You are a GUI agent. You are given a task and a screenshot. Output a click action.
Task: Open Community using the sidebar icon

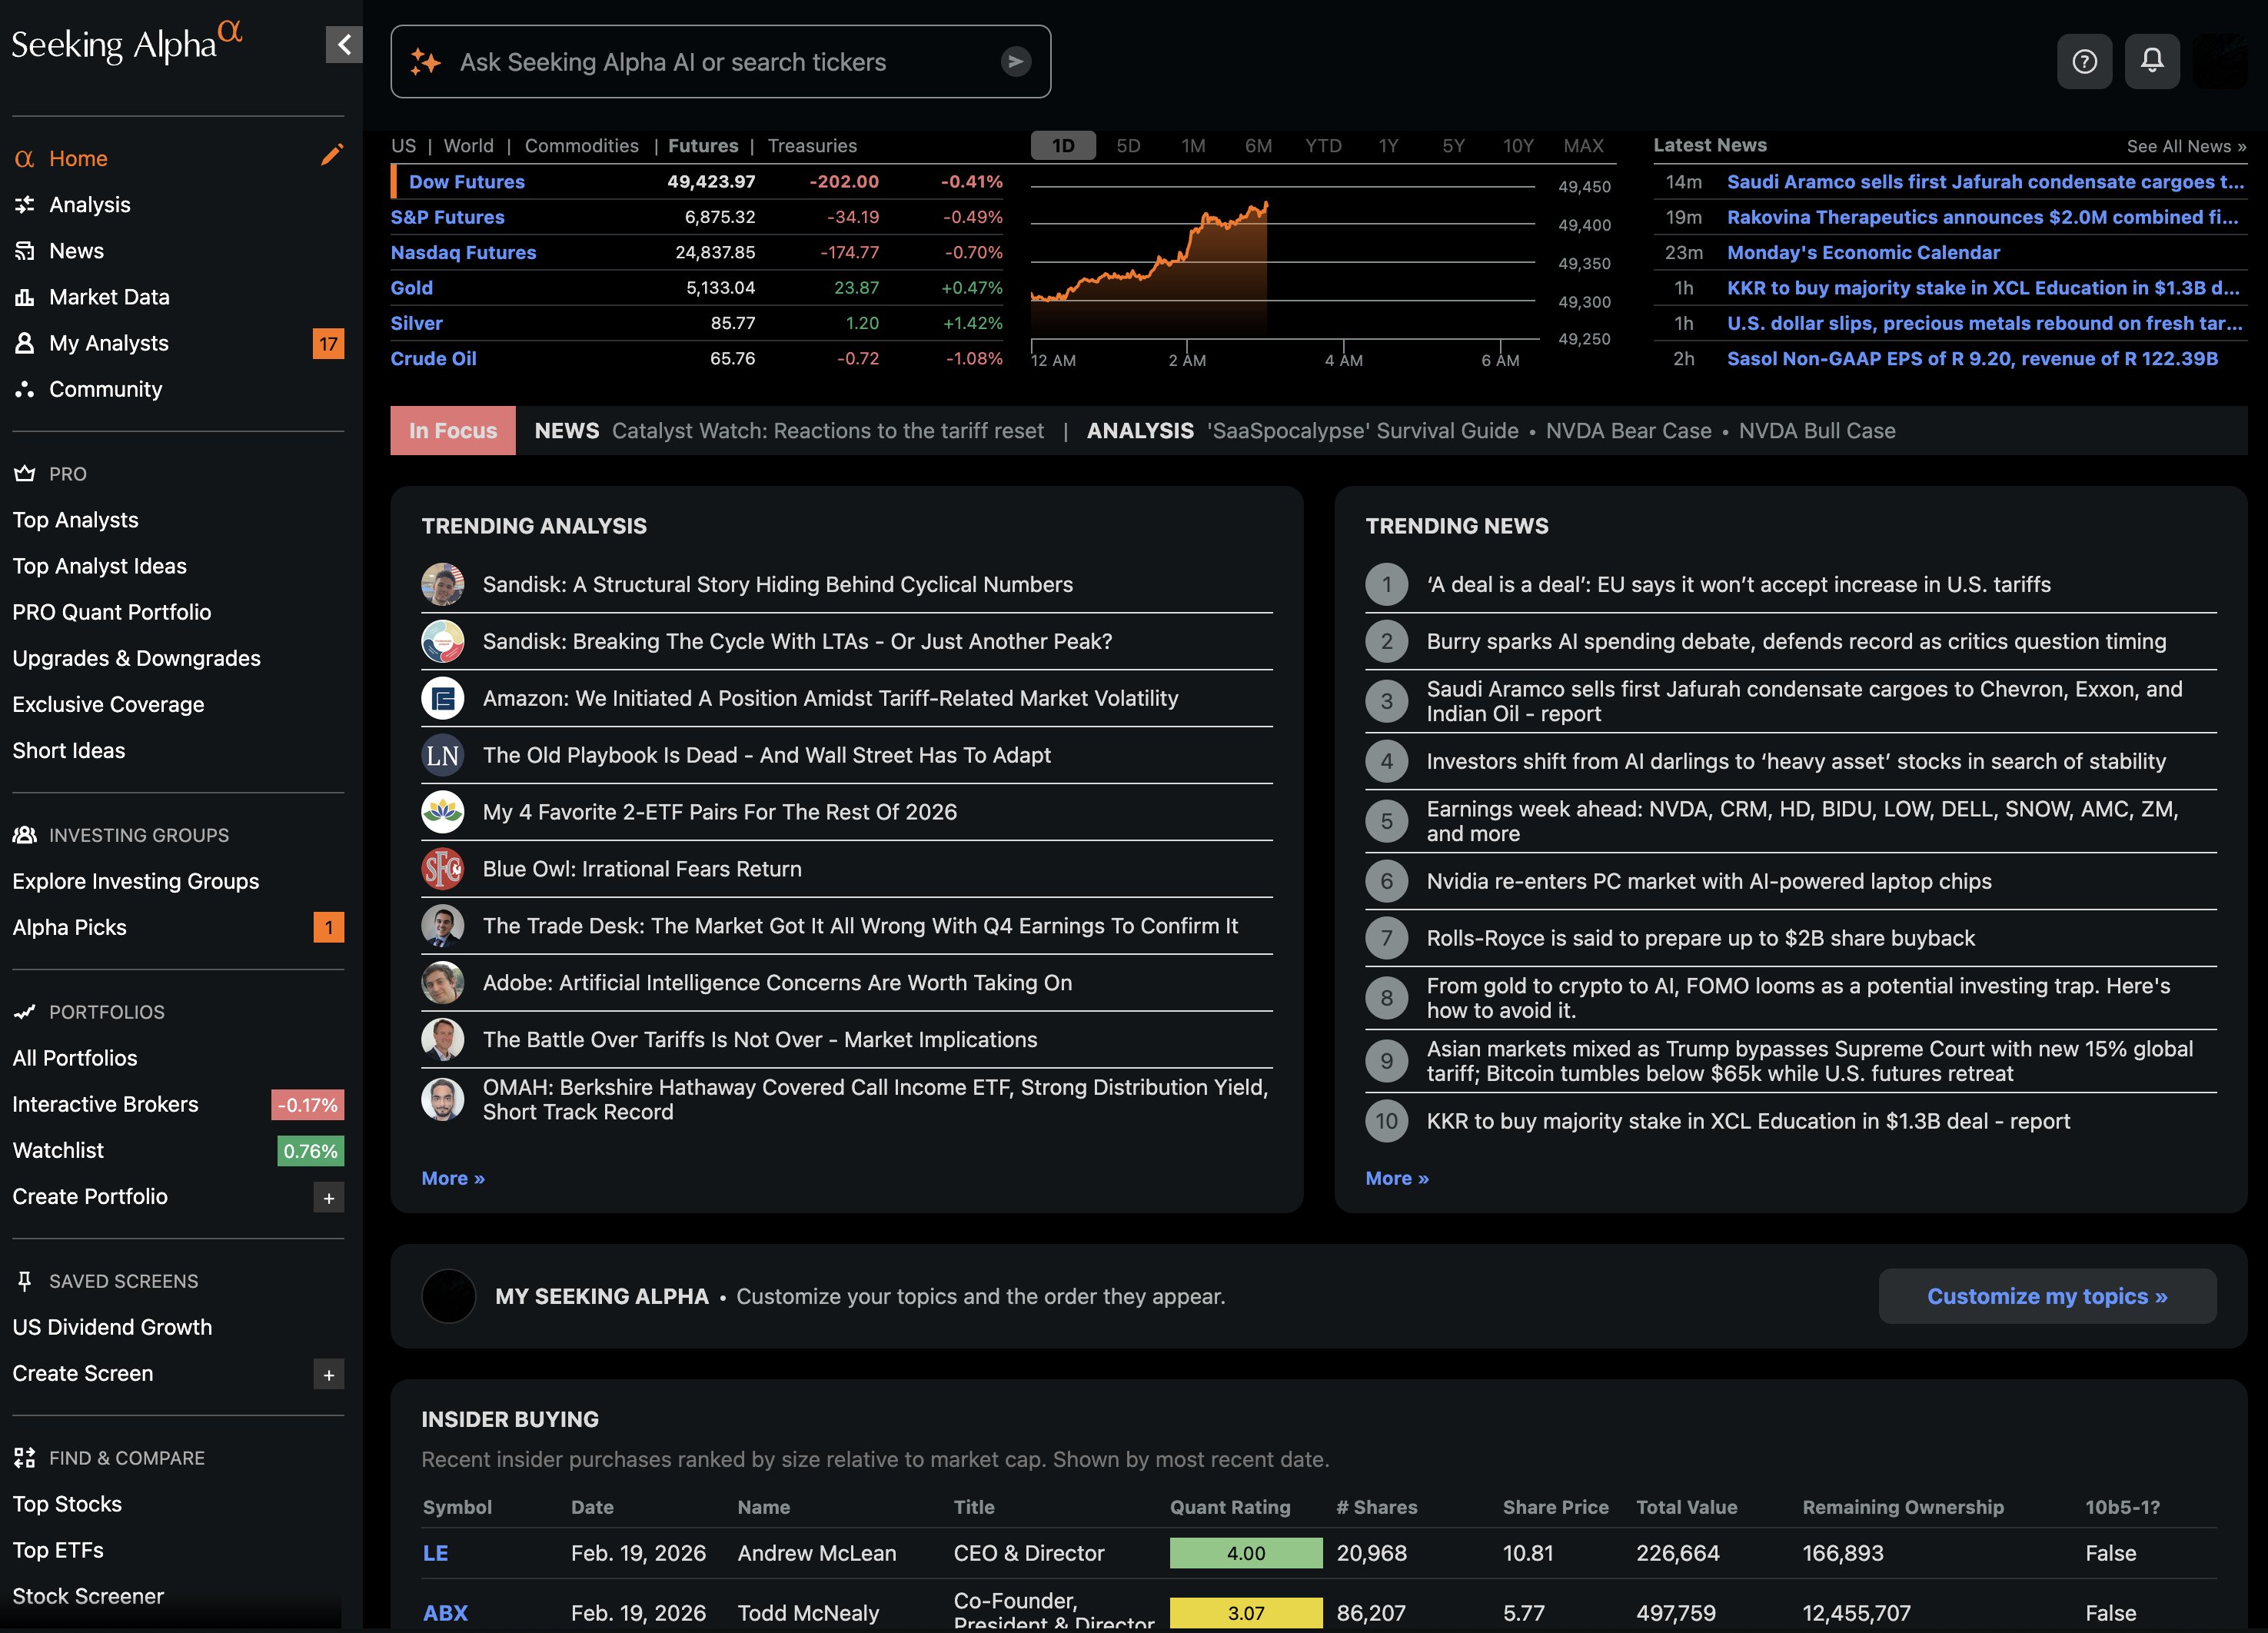tap(25, 389)
